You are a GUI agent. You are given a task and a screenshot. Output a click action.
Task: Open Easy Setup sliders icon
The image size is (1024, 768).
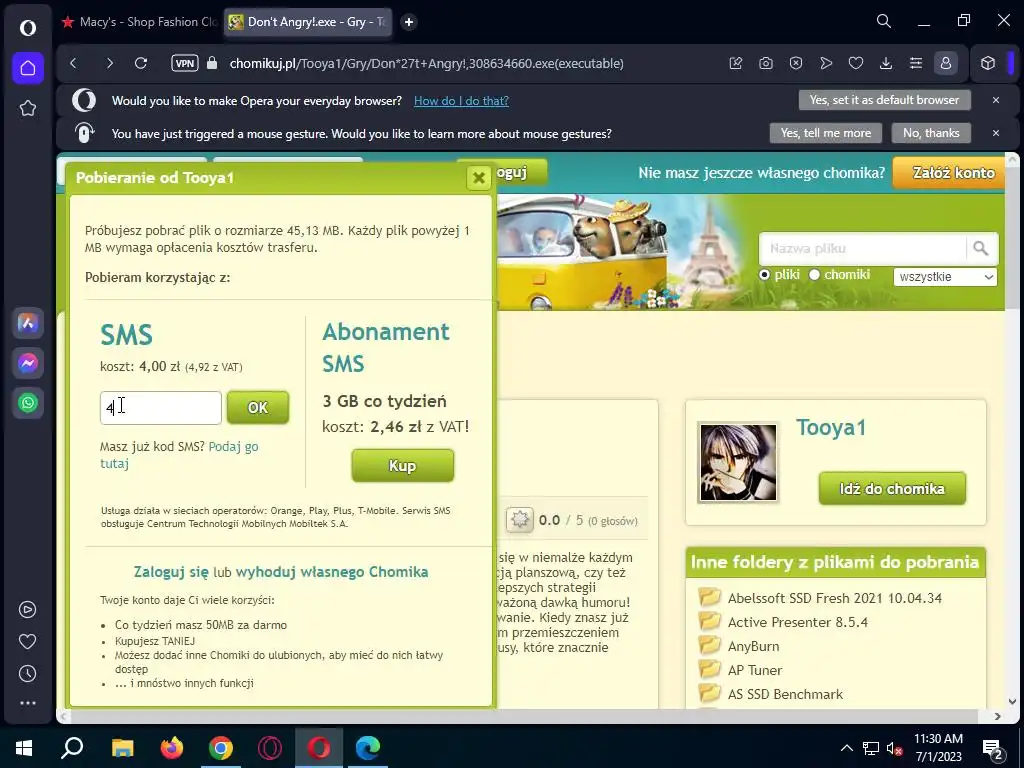click(916, 63)
